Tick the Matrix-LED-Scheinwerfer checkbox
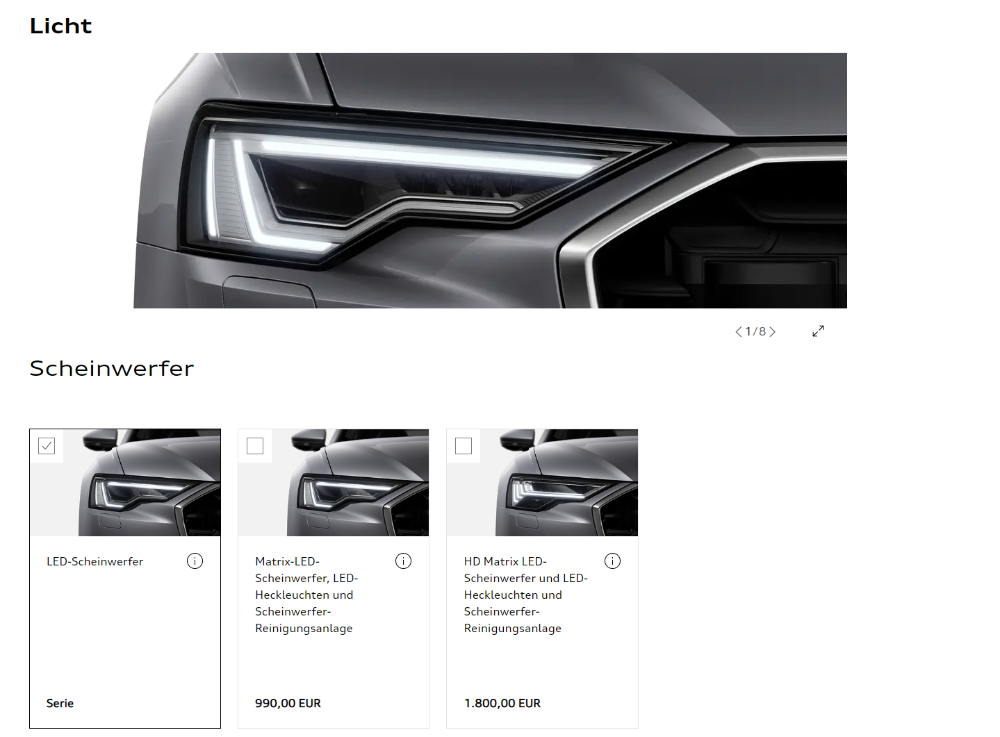This screenshot has width=1000, height=737. click(x=255, y=446)
